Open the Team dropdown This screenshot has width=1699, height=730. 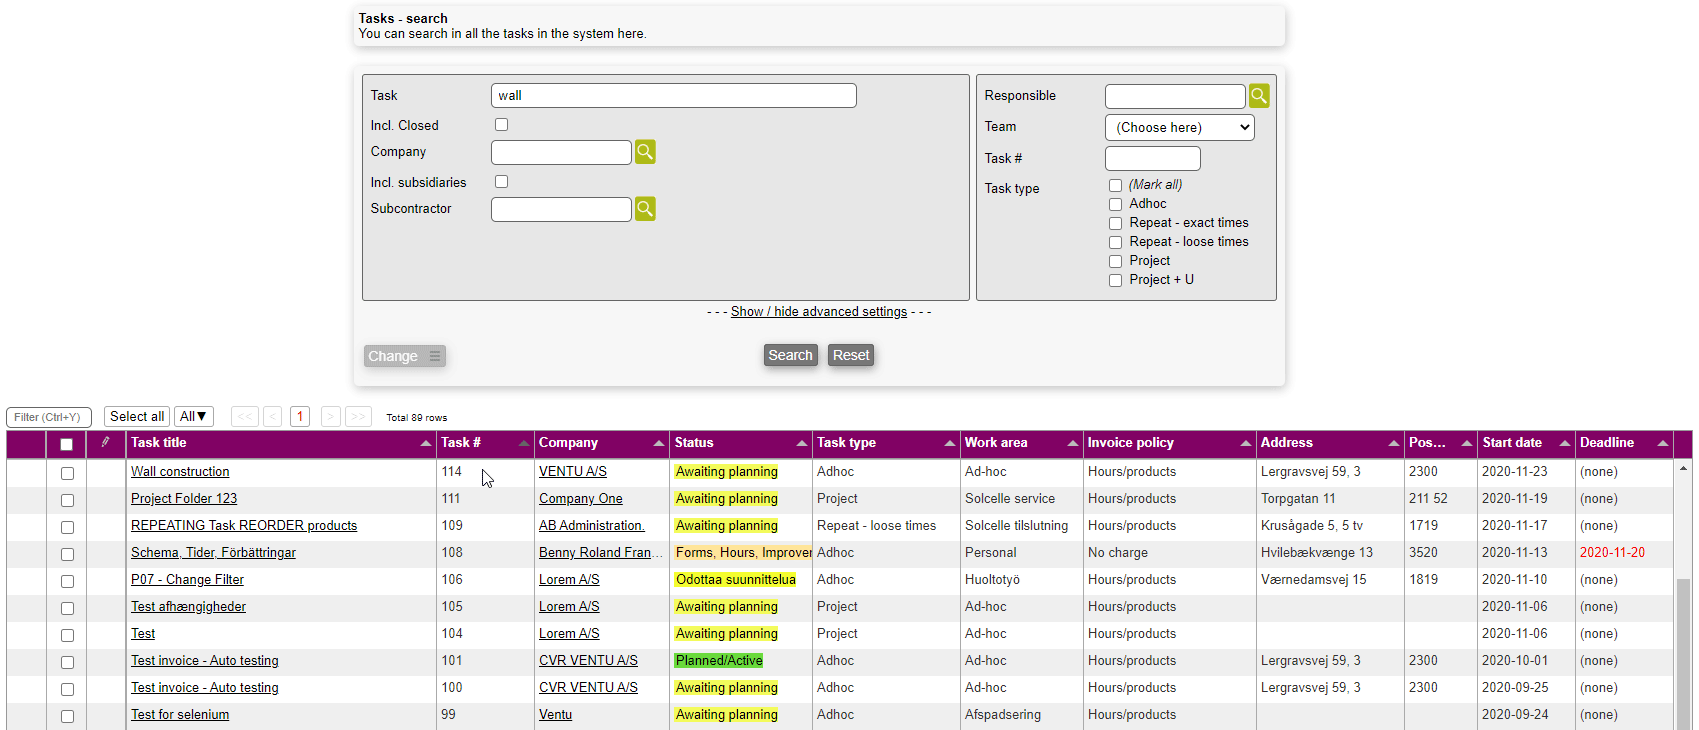1179,128
